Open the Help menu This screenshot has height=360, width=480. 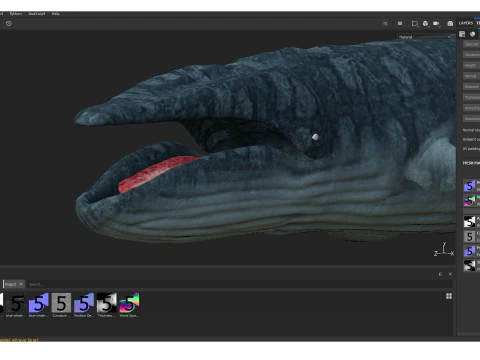pyautogui.click(x=56, y=14)
